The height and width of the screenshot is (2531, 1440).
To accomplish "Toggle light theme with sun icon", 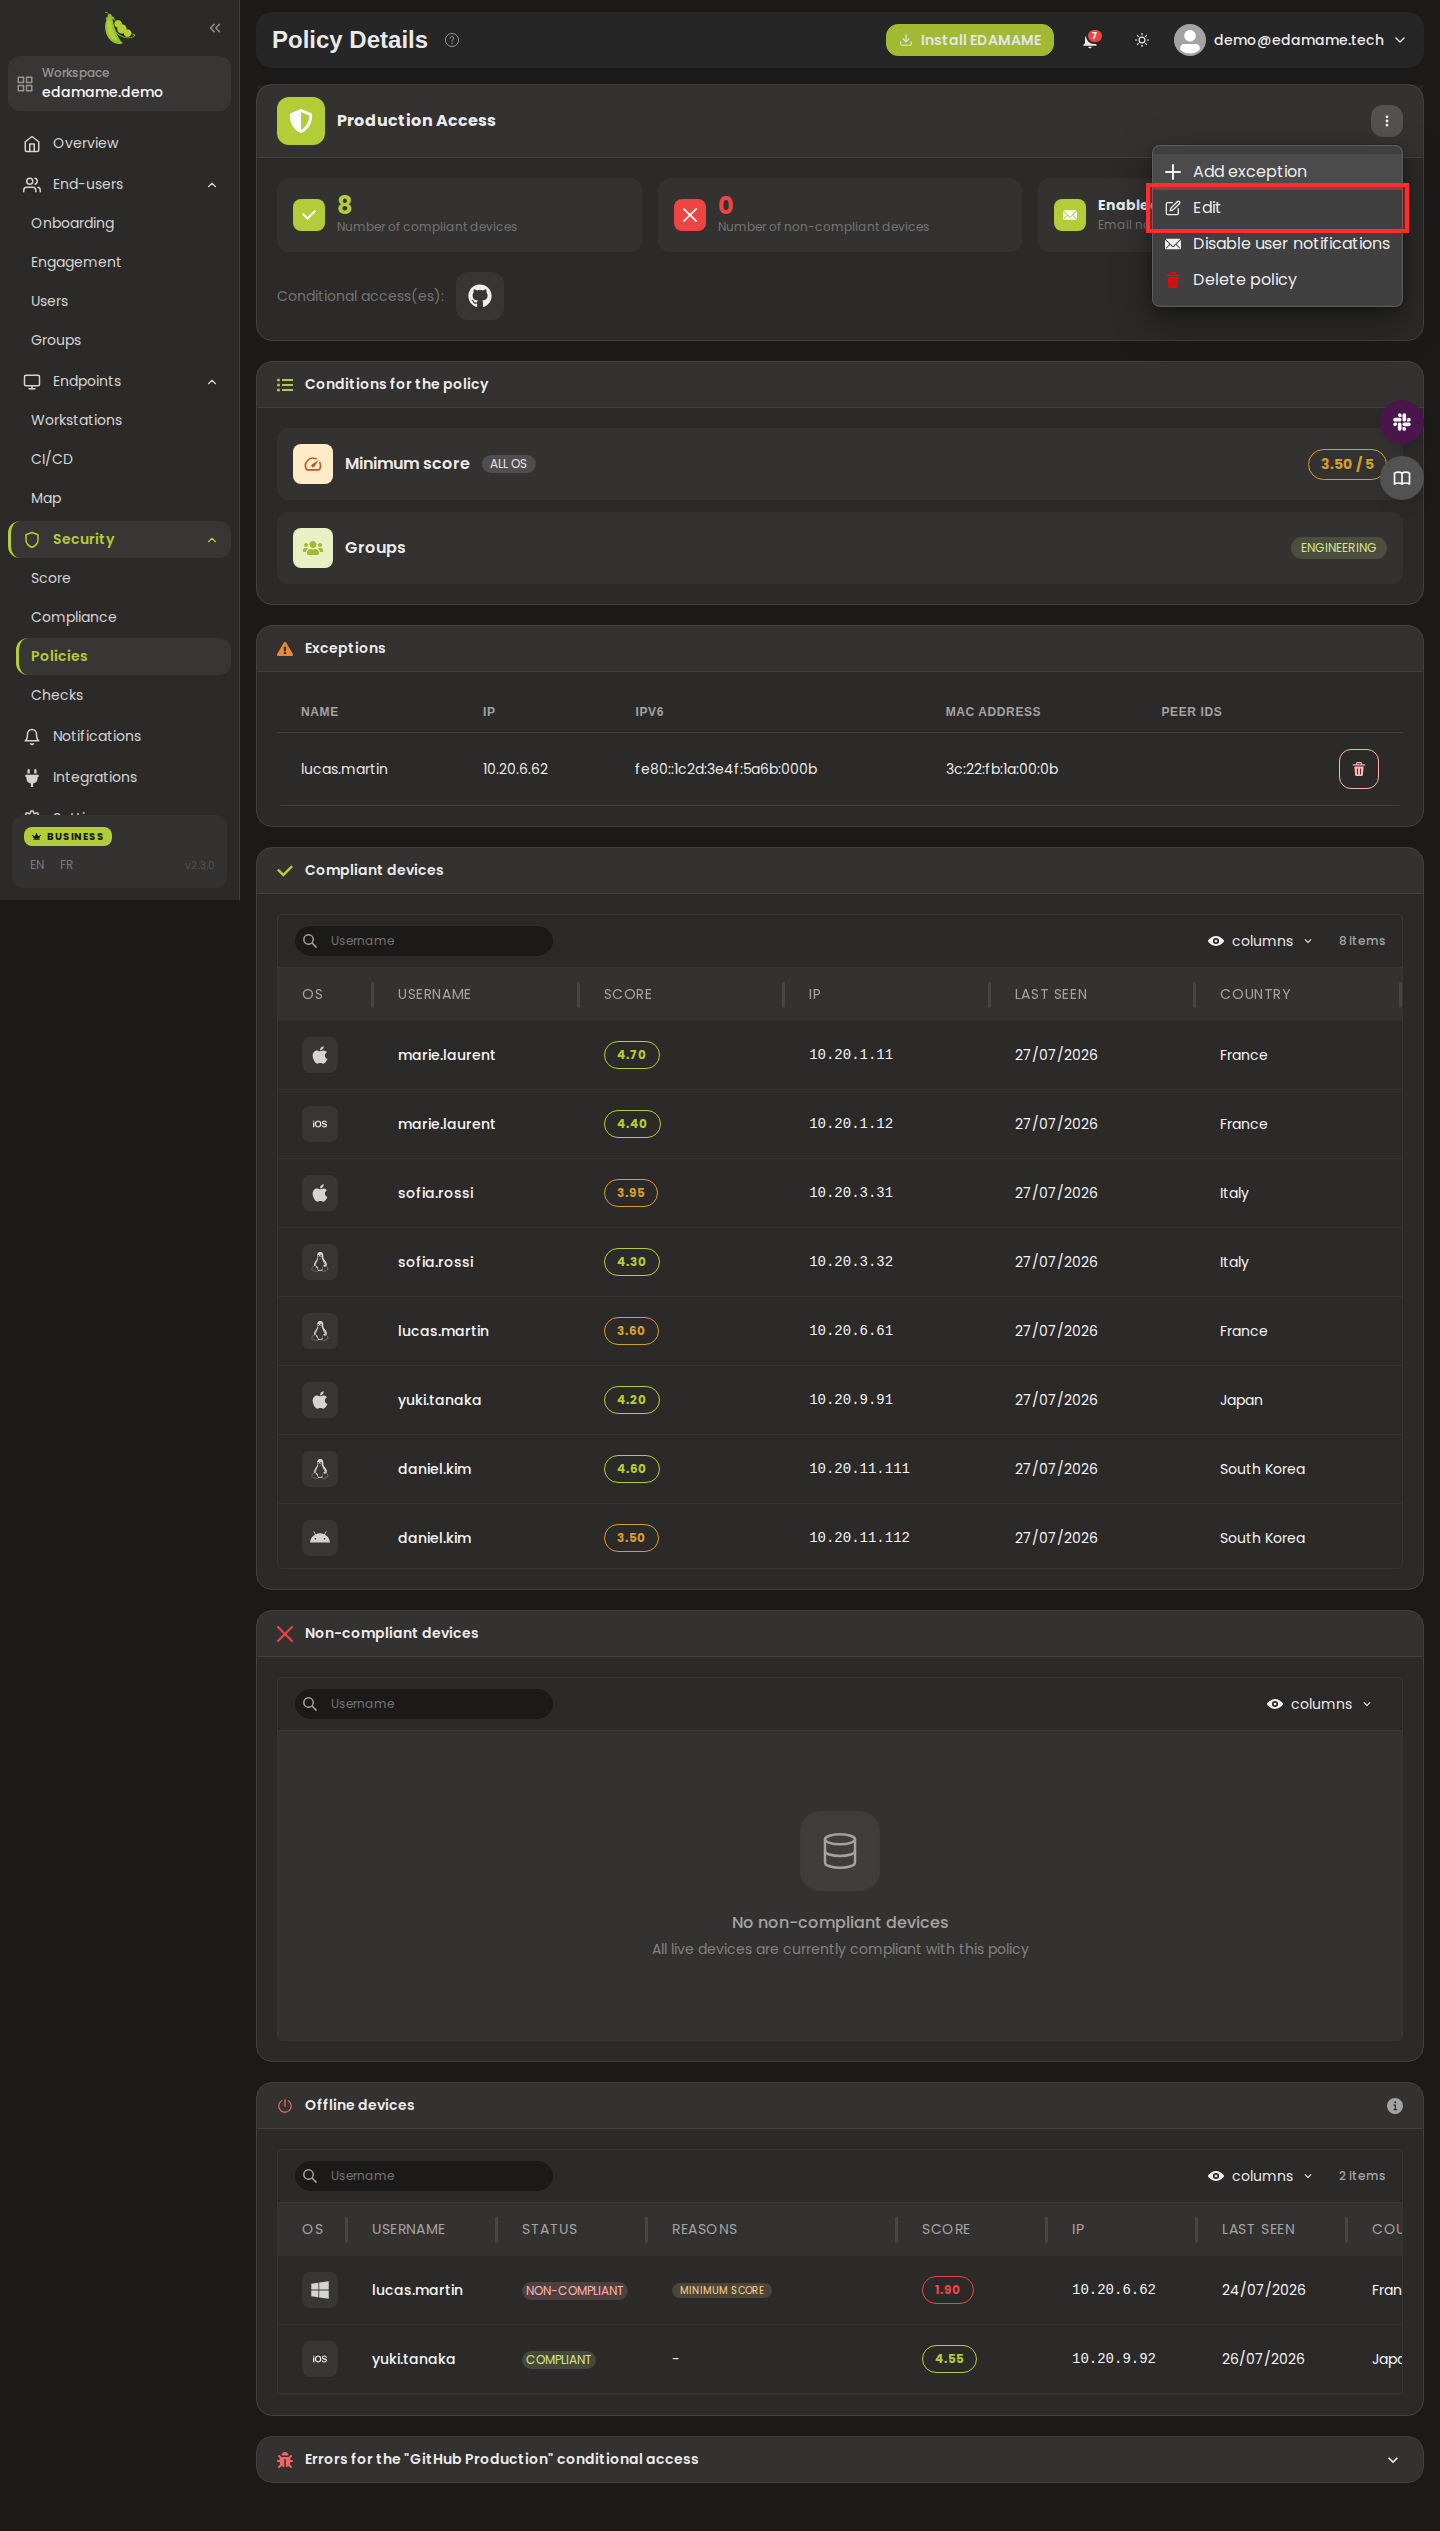I will 1142,40.
